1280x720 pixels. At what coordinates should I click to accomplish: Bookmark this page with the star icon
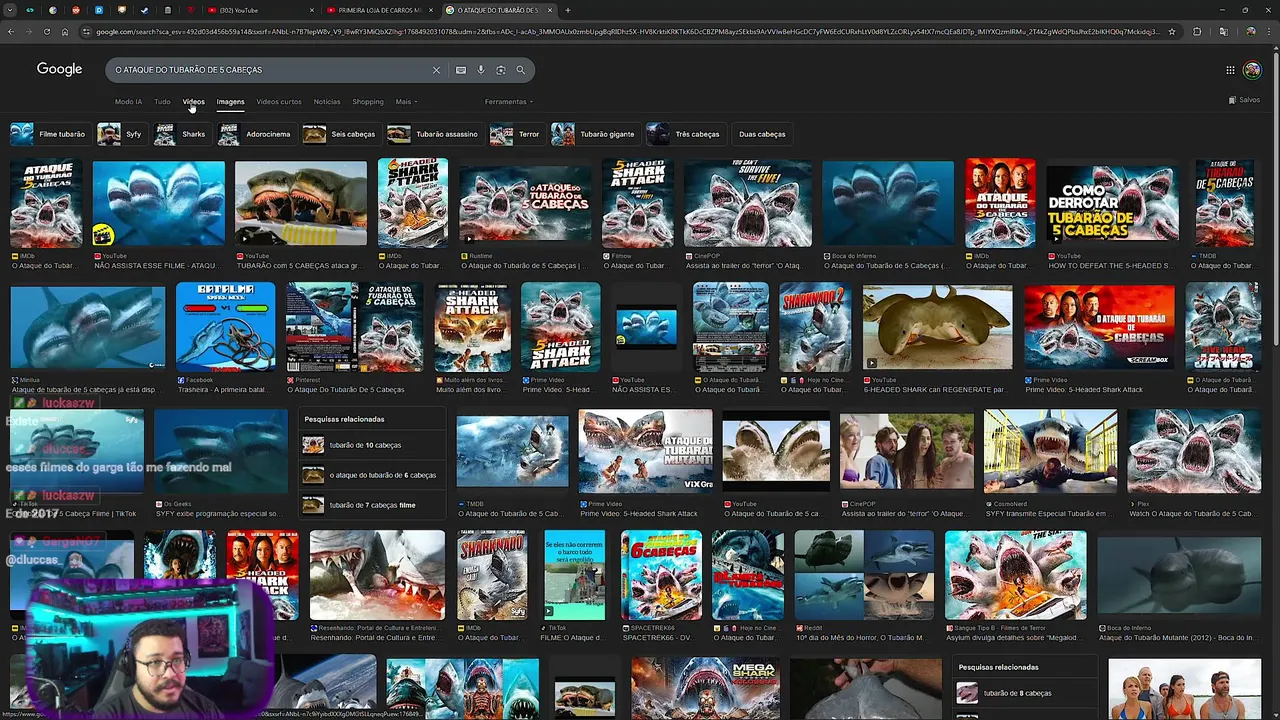[1171, 32]
